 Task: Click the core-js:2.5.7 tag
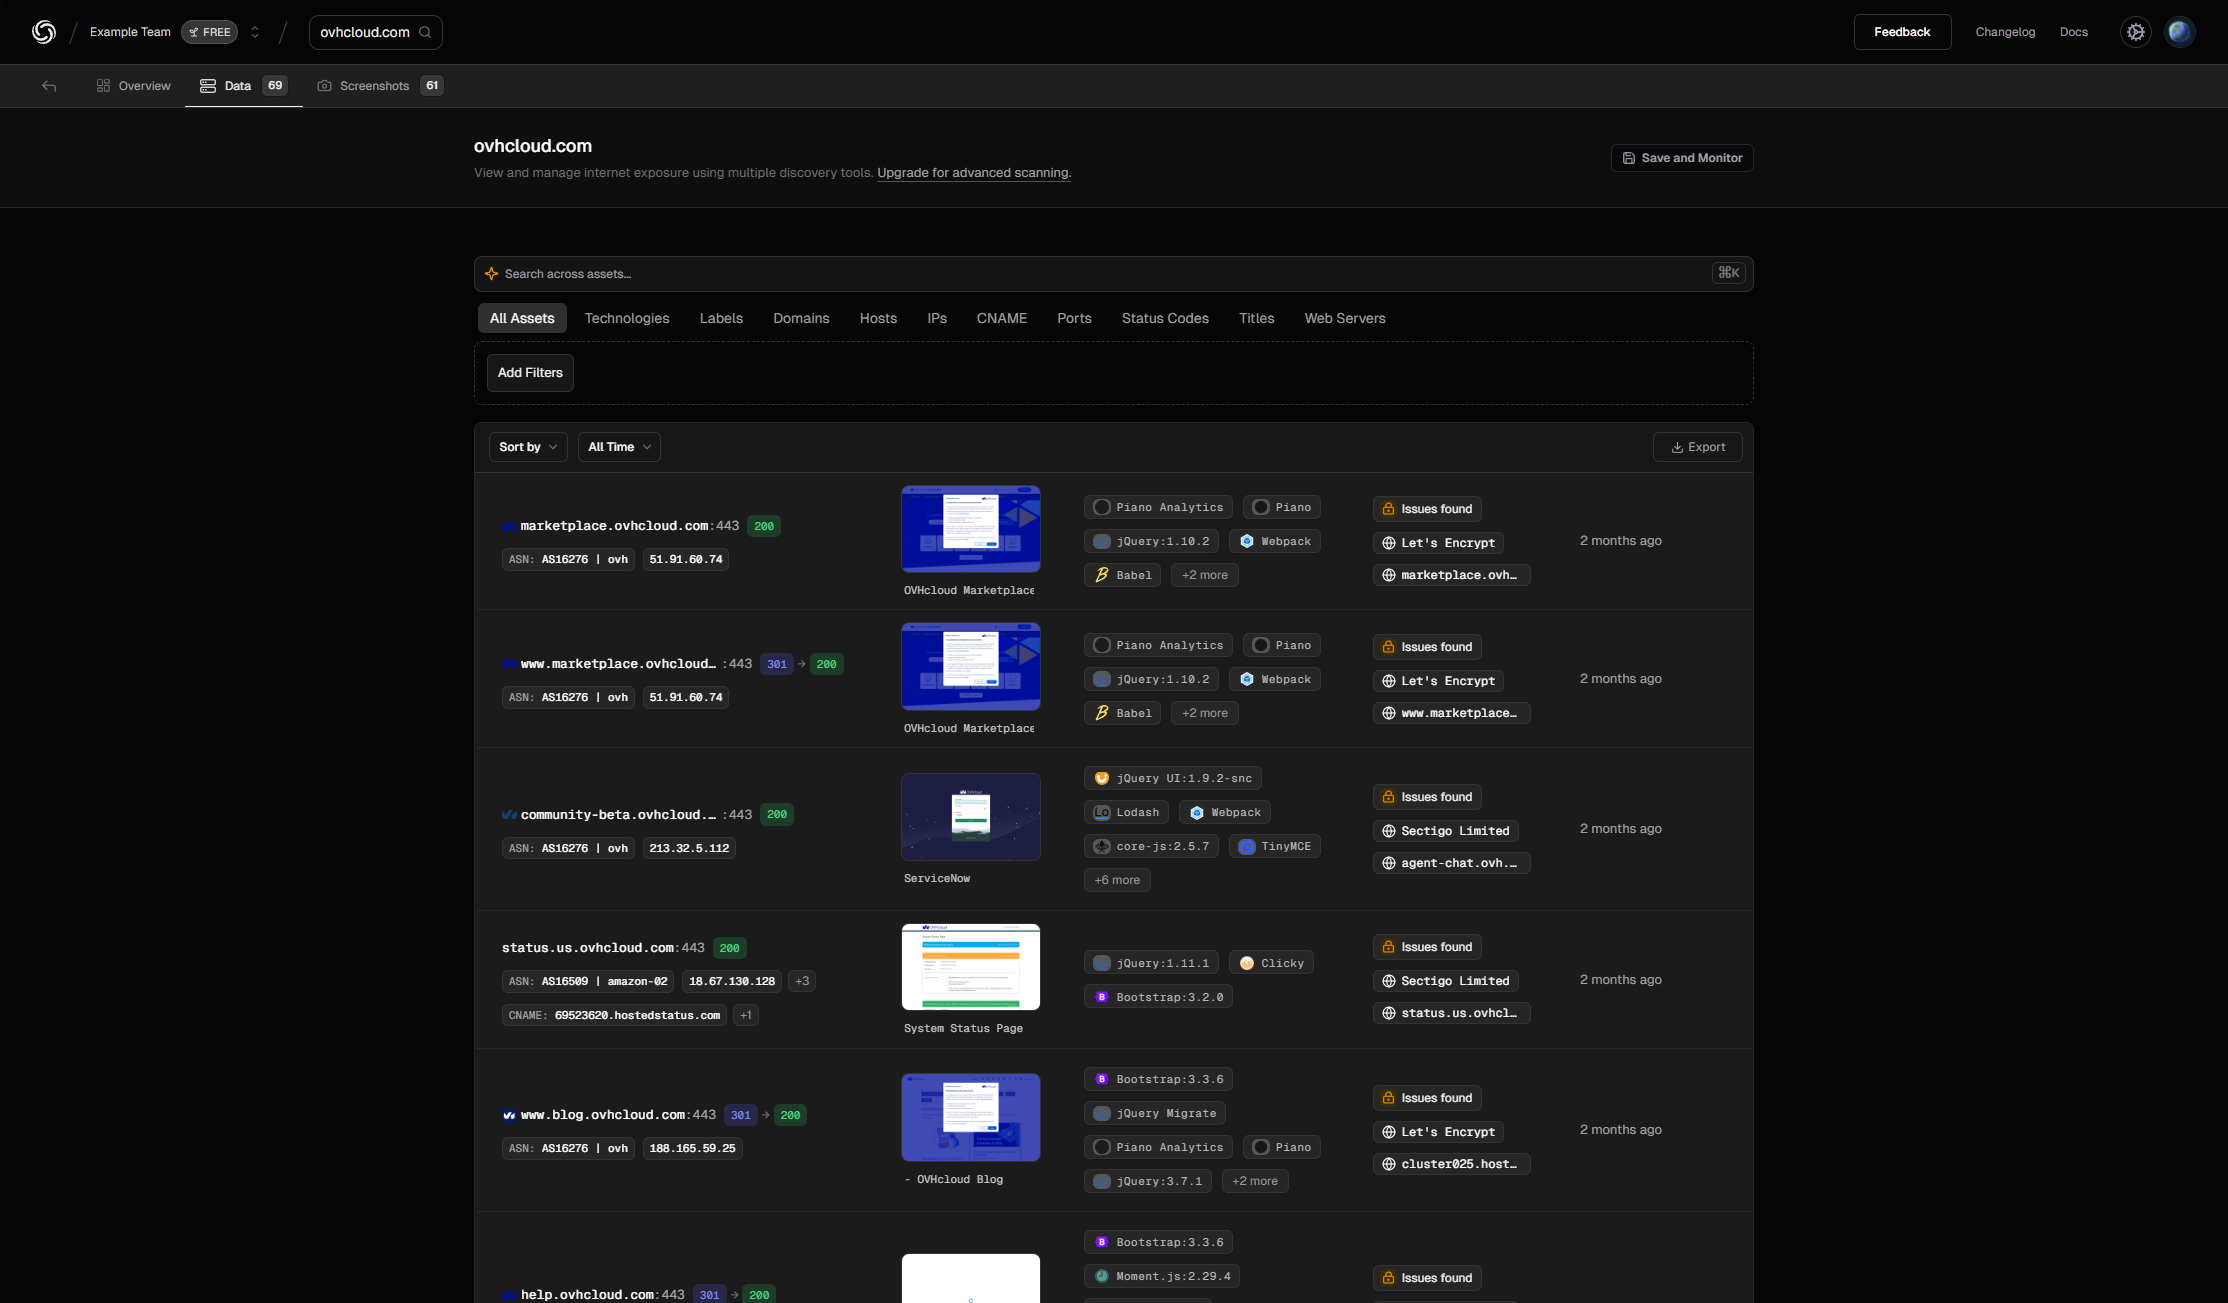coord(1151,846)
